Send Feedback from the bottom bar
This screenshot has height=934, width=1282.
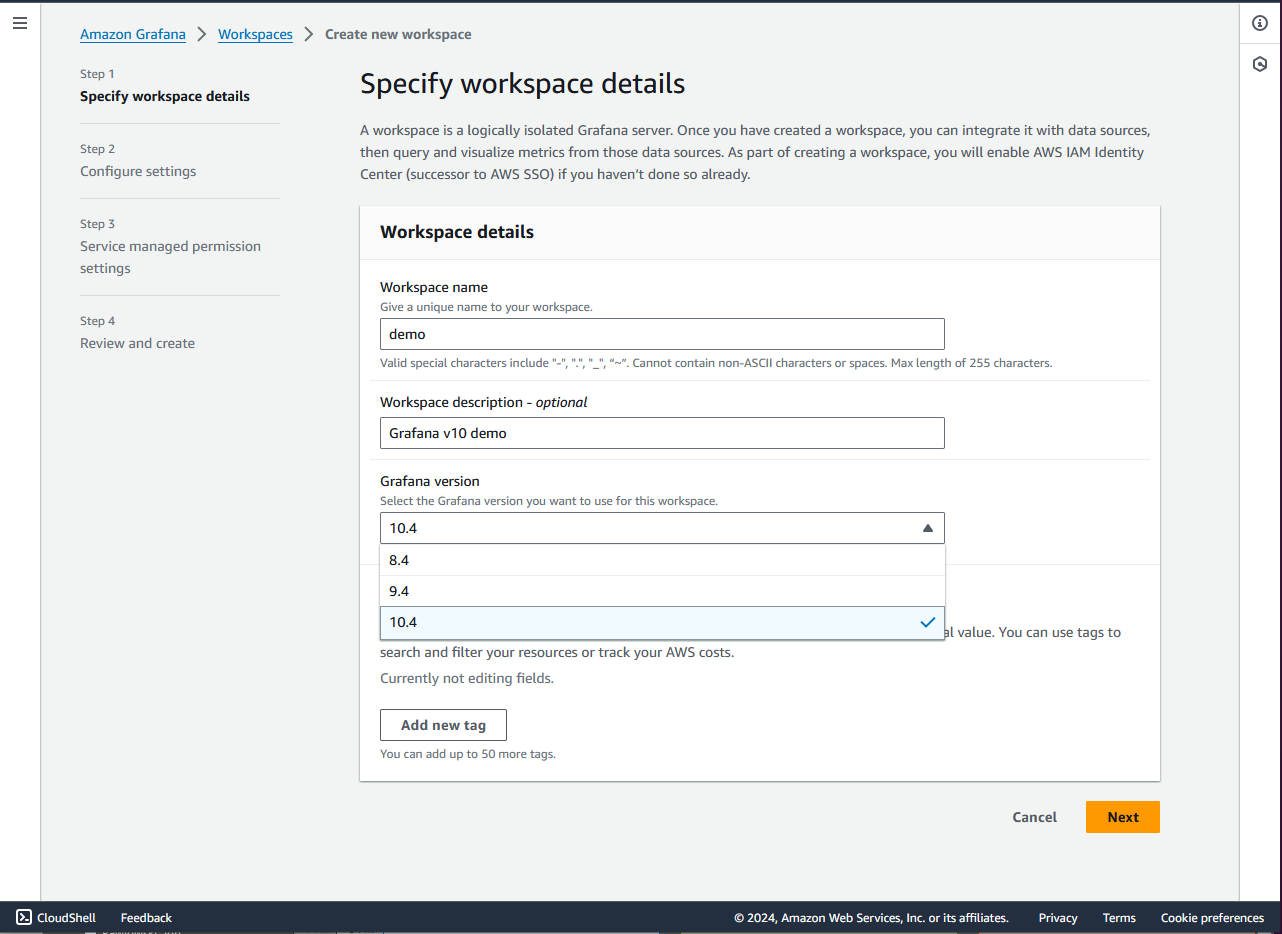(145, 917)
